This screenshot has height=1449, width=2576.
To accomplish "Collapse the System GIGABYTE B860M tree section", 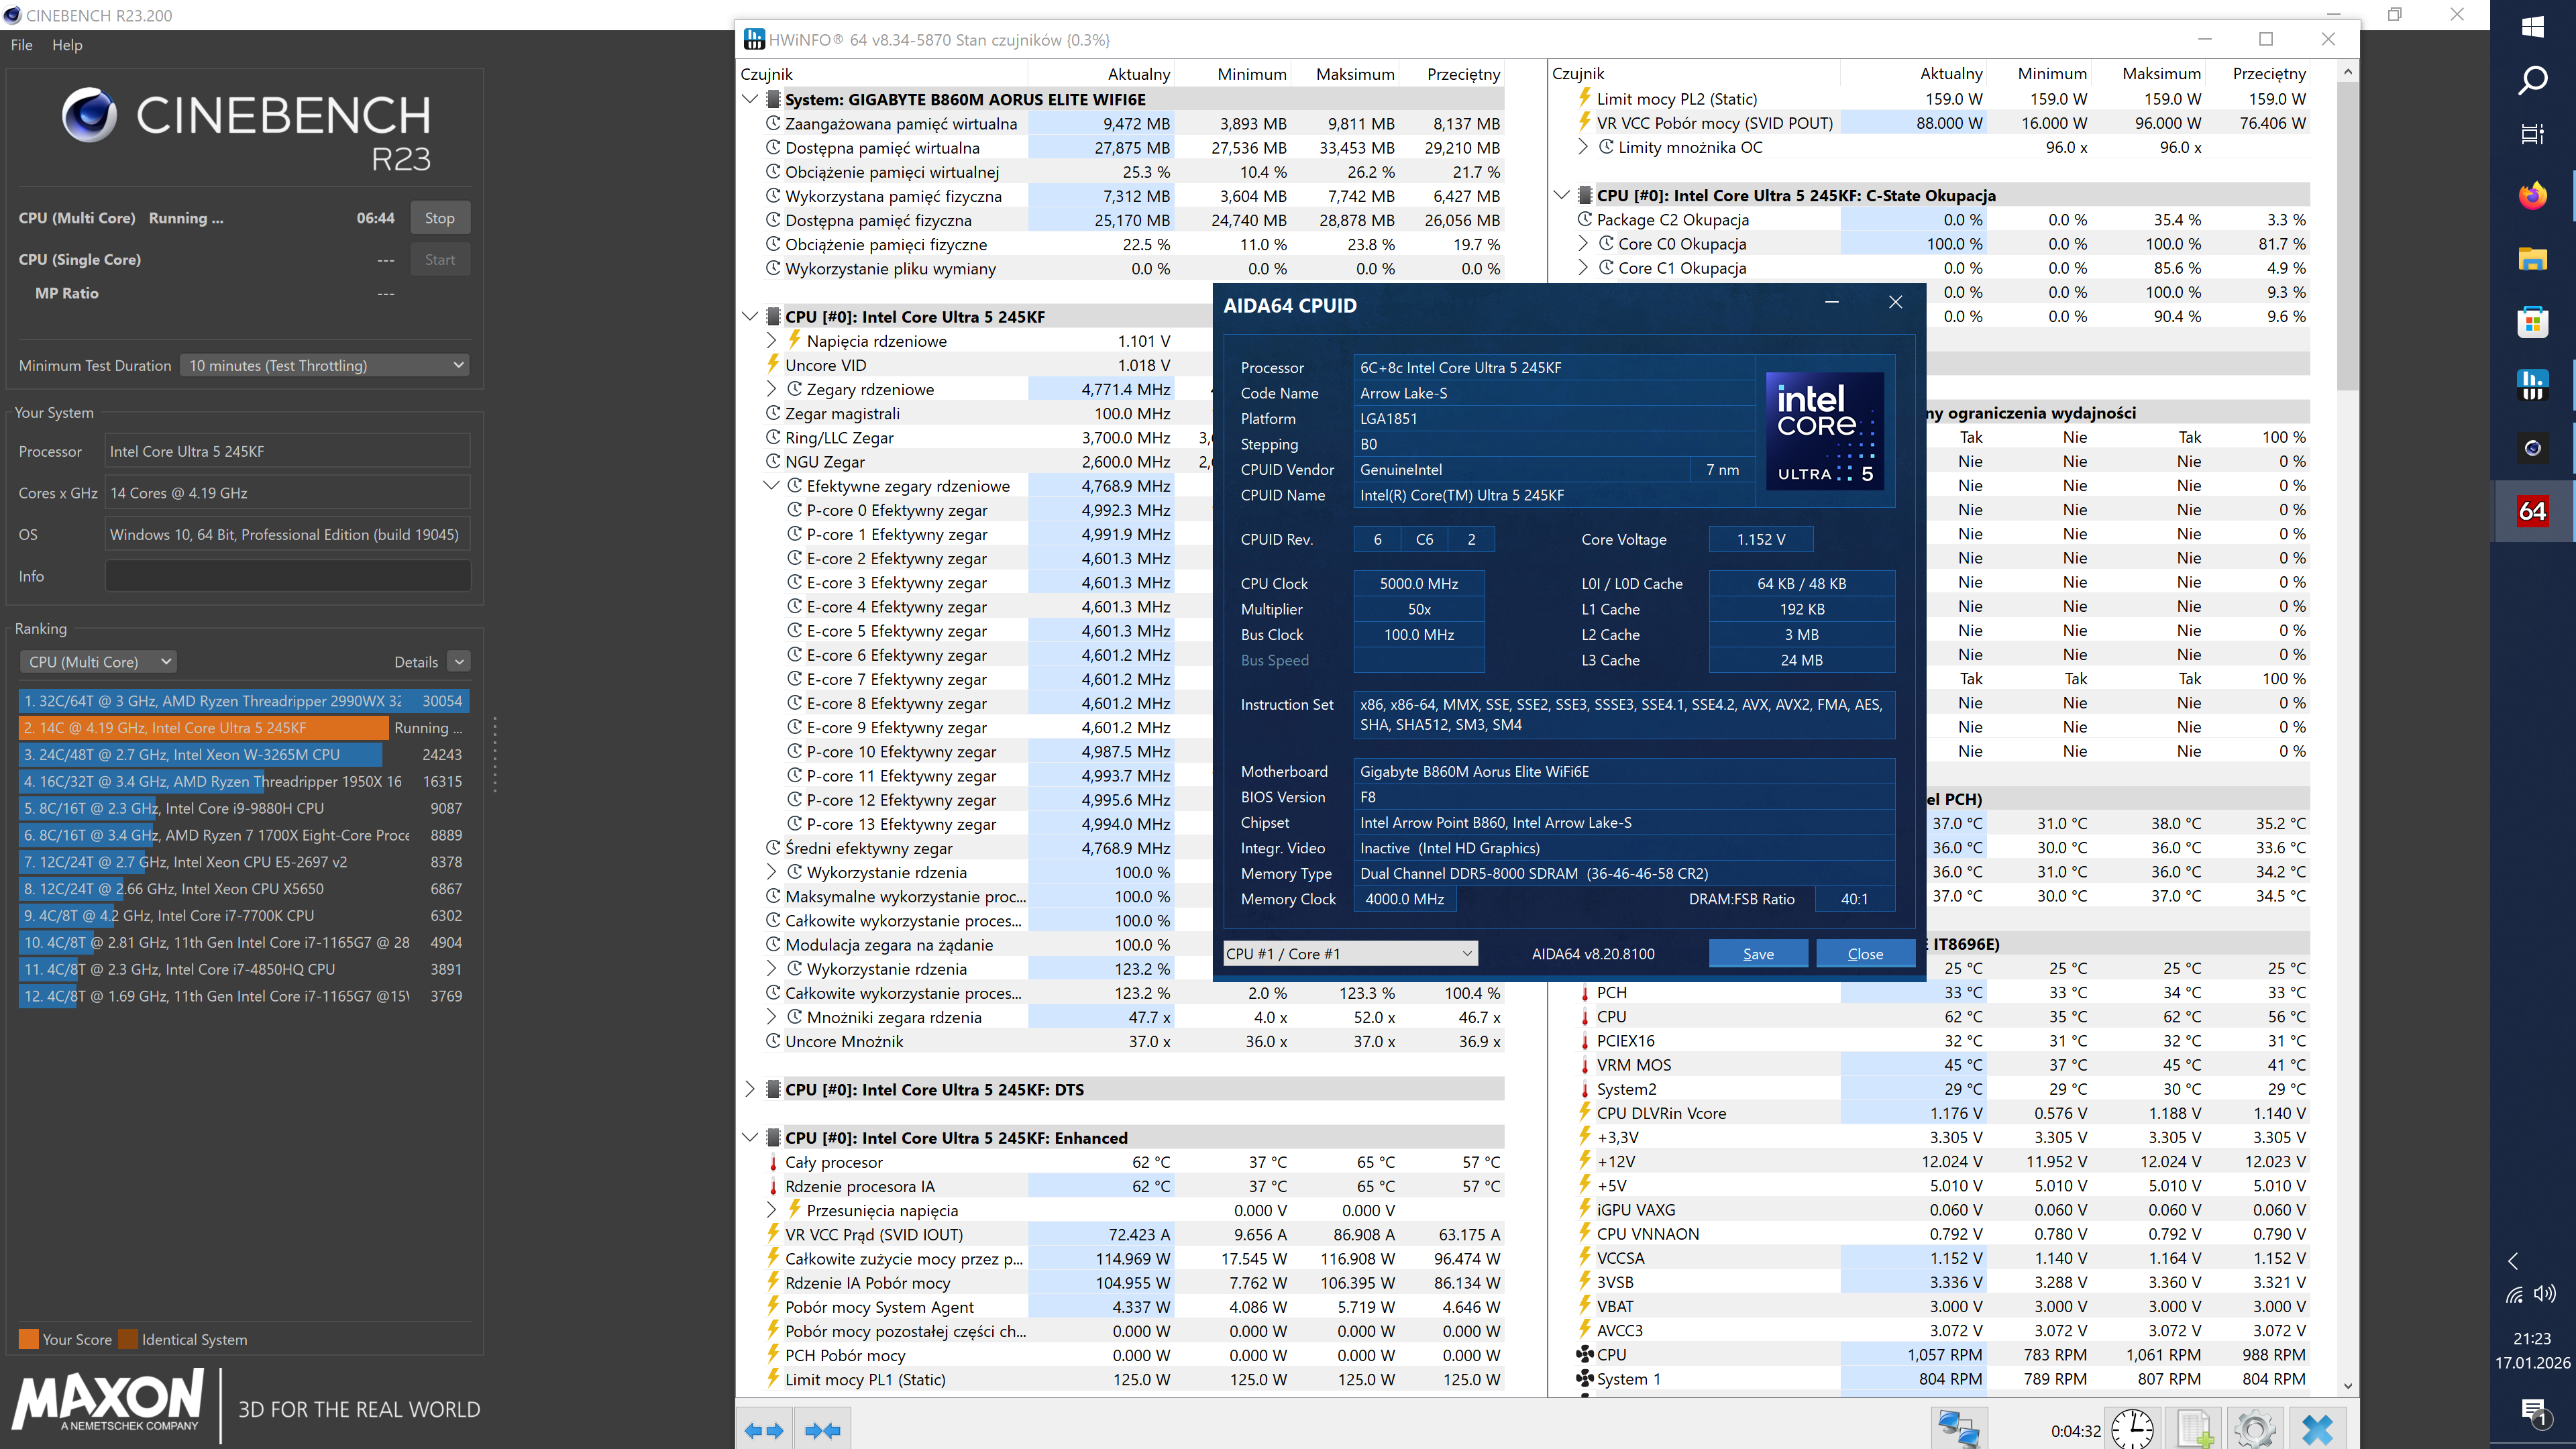I will (750, 99).
